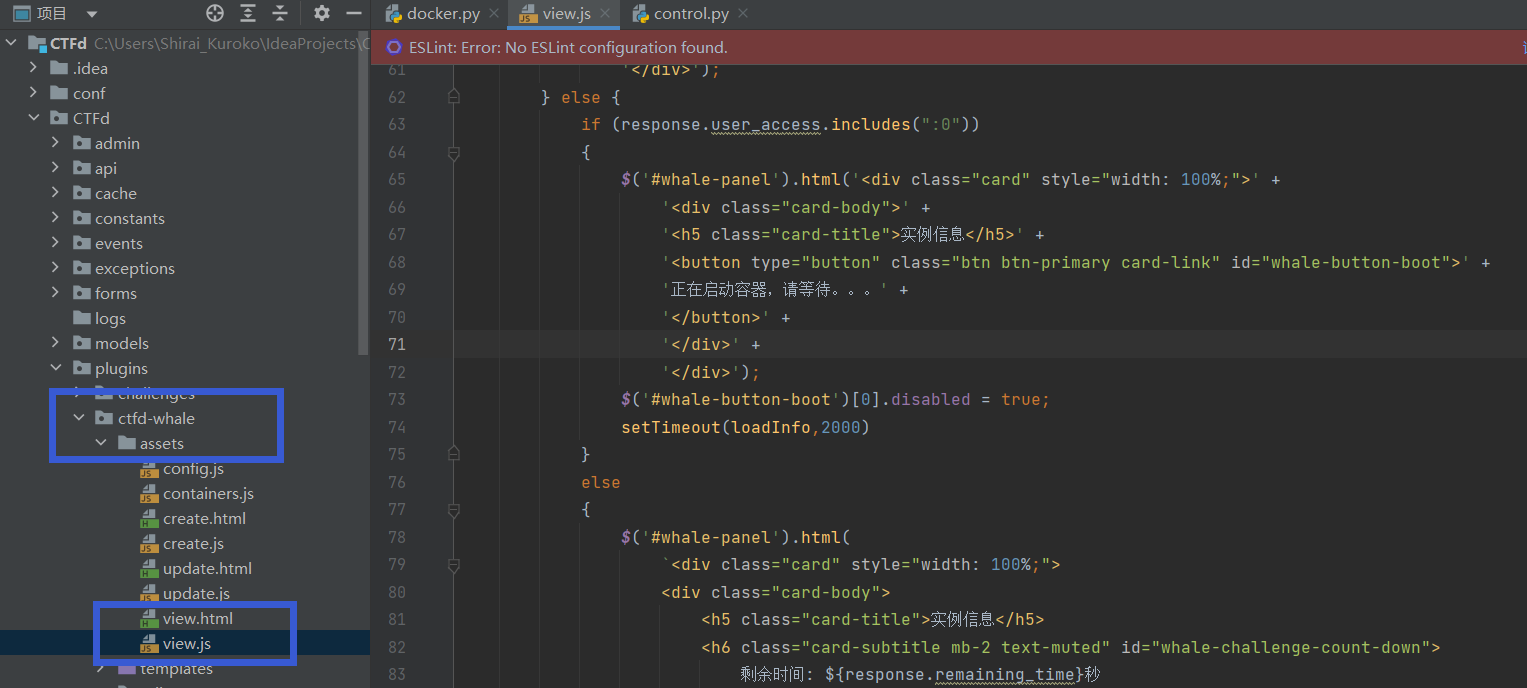Click the Expand All icon in project panel
The height and width of the screenshot is (688, 1527).
point(248,13)
